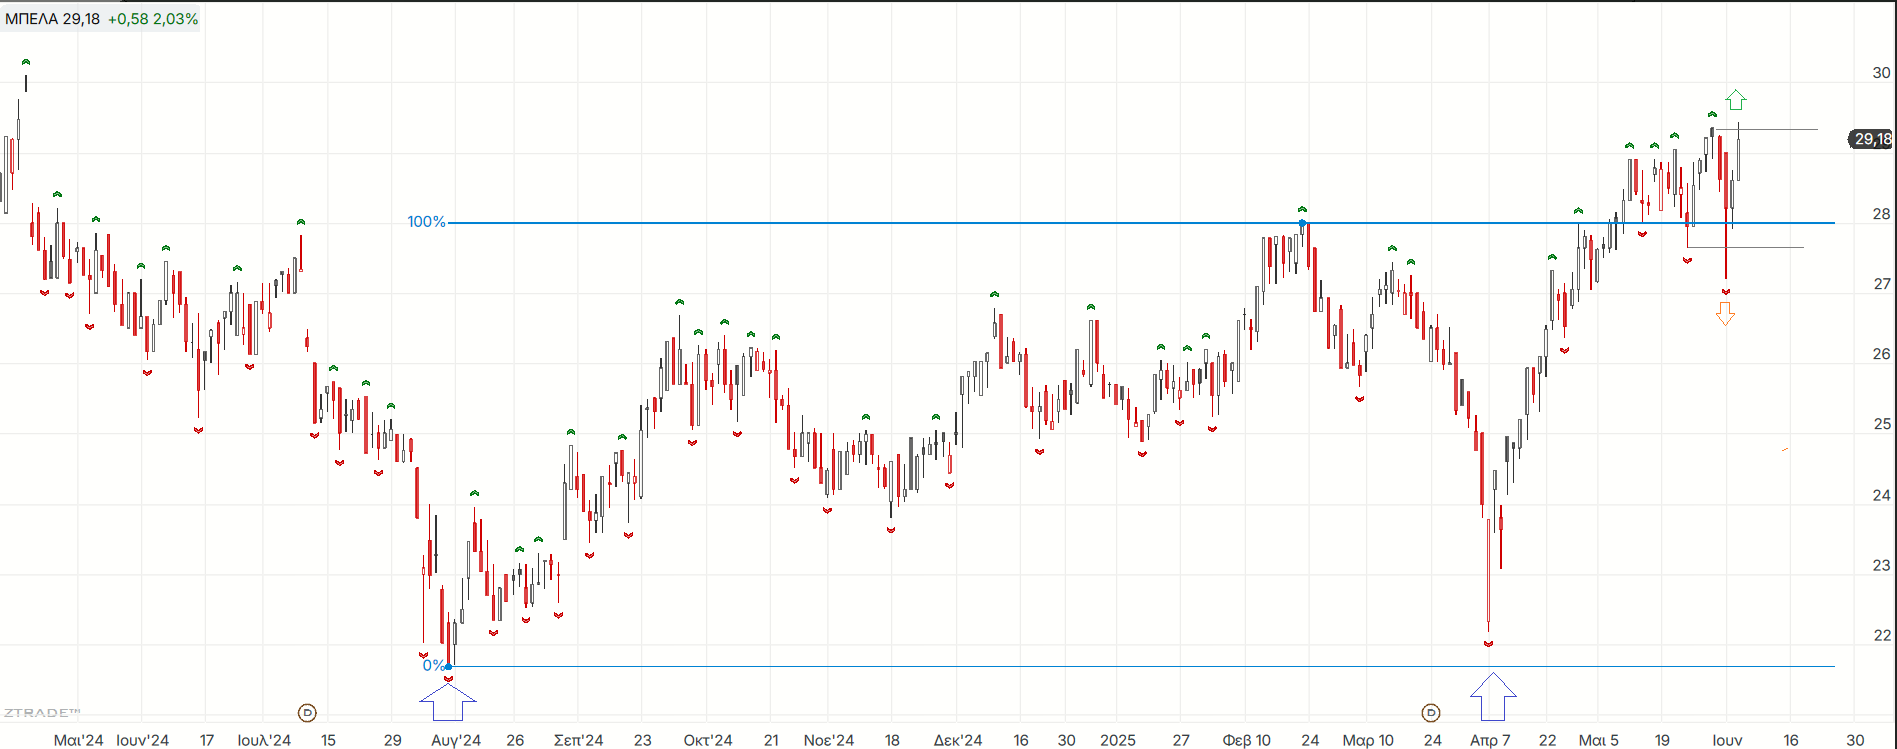Select the green up-arrow signal above latest candles

coord(1736,100)
